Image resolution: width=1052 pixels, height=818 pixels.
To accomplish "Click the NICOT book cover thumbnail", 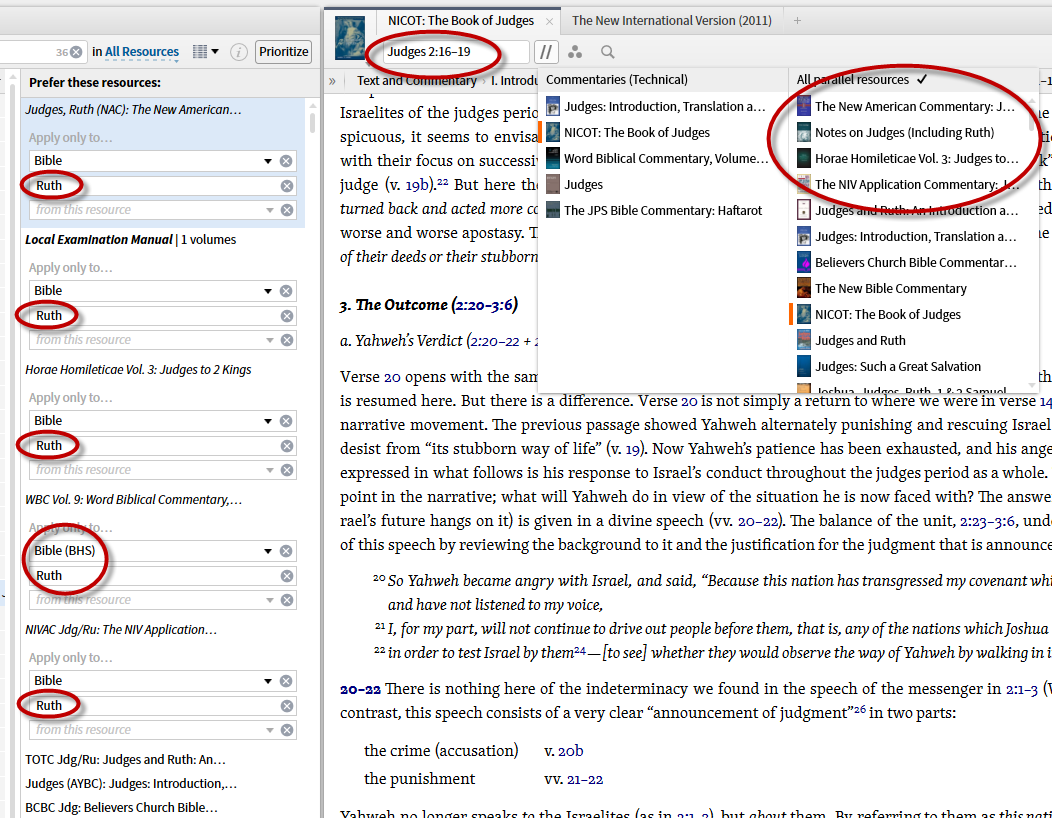I will pyautogui.click(x=350, y=38).
